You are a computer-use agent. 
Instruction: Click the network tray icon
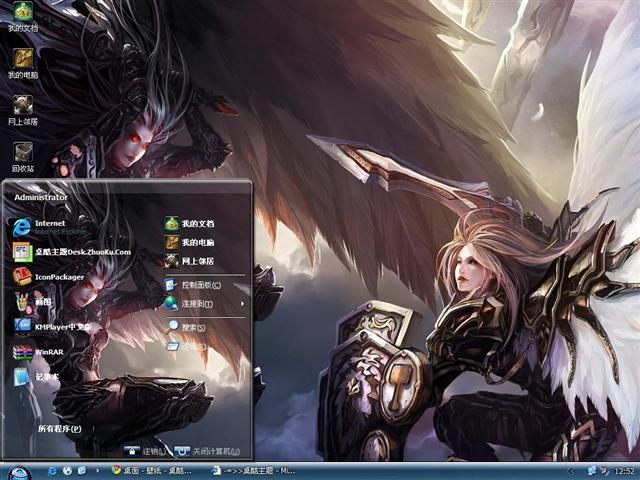pyautogui.click(x=591, y=471)
